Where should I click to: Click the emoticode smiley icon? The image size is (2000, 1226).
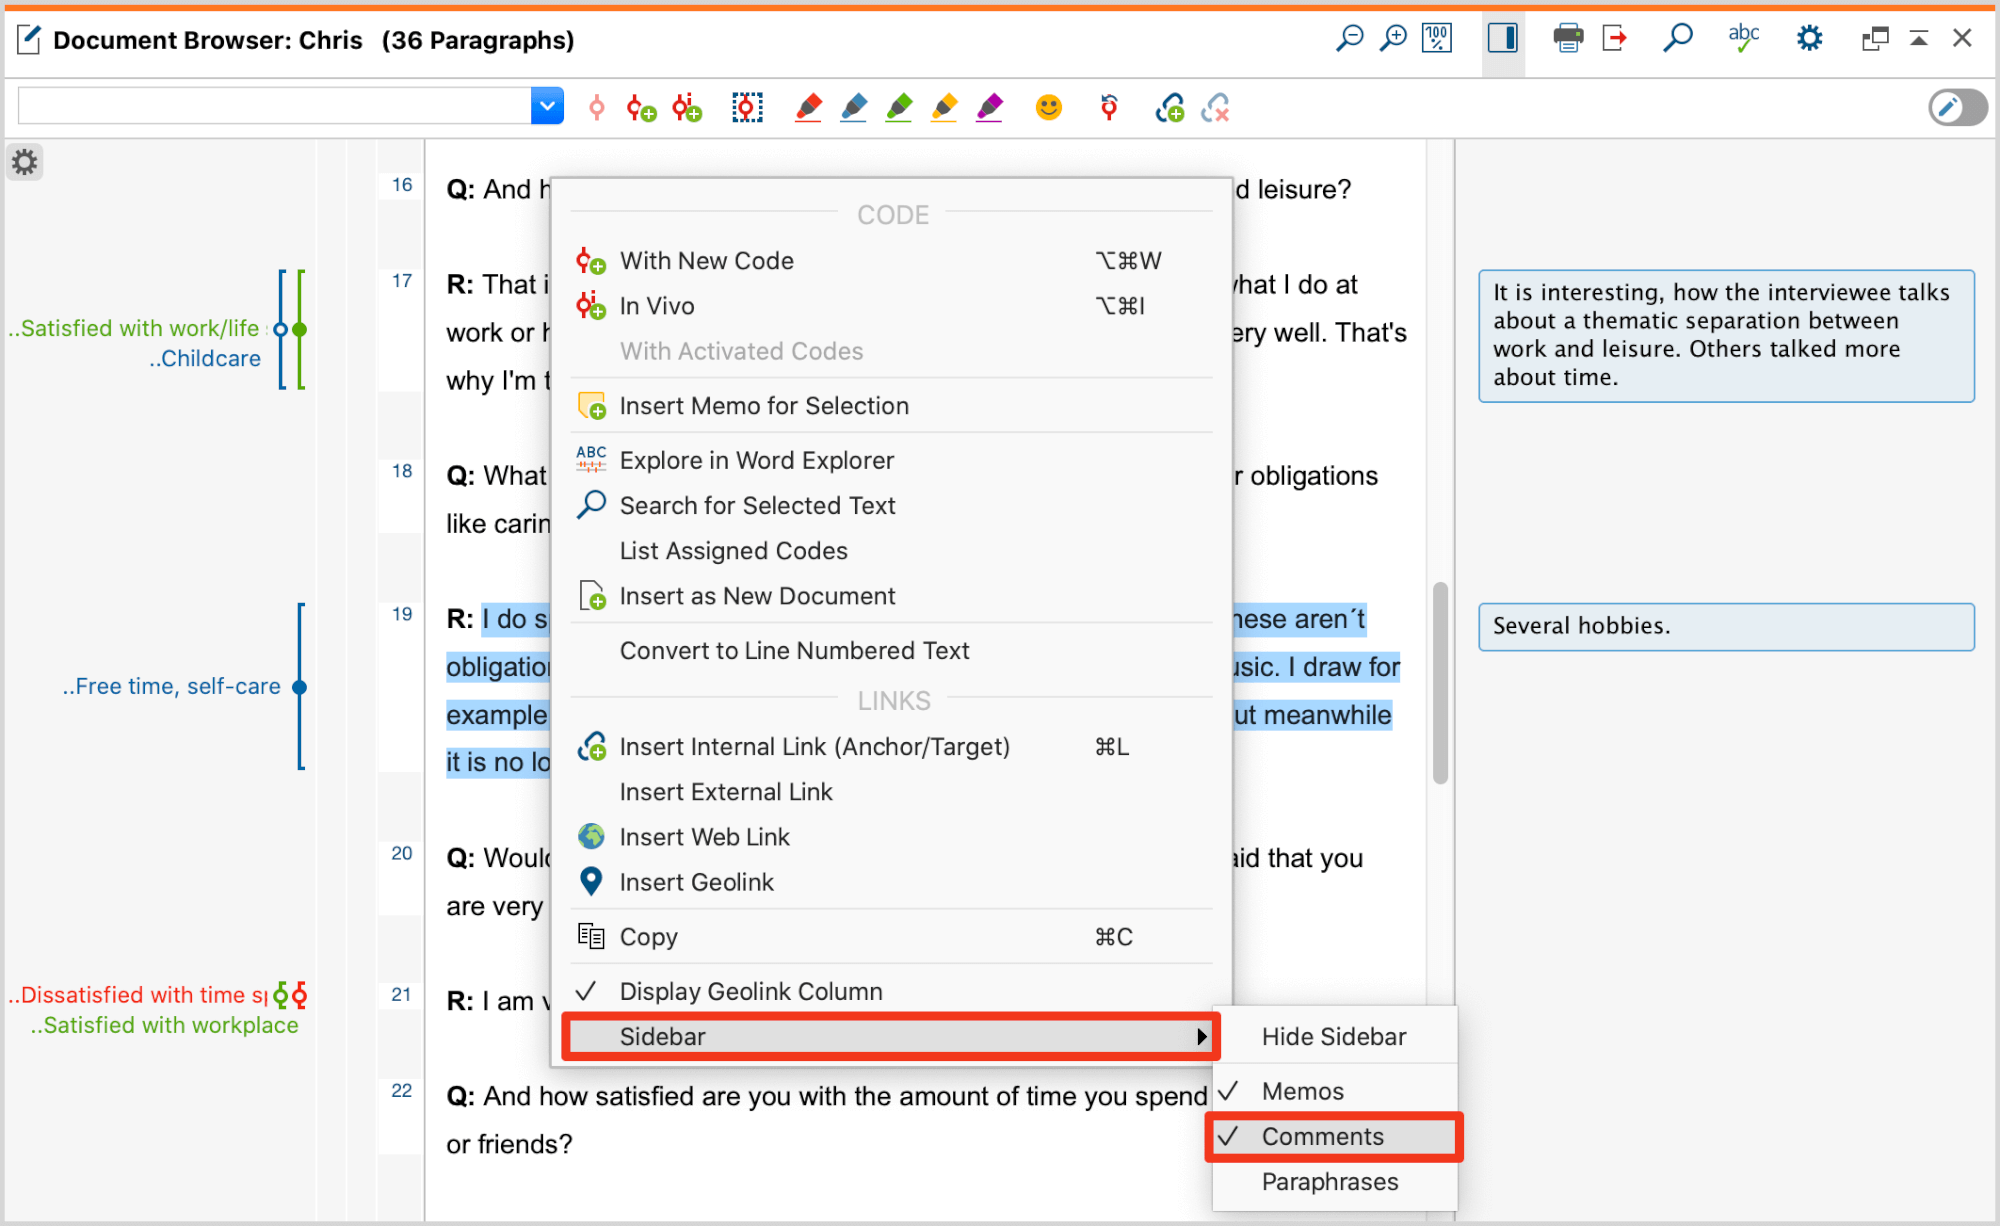(x=1048, y=107)
